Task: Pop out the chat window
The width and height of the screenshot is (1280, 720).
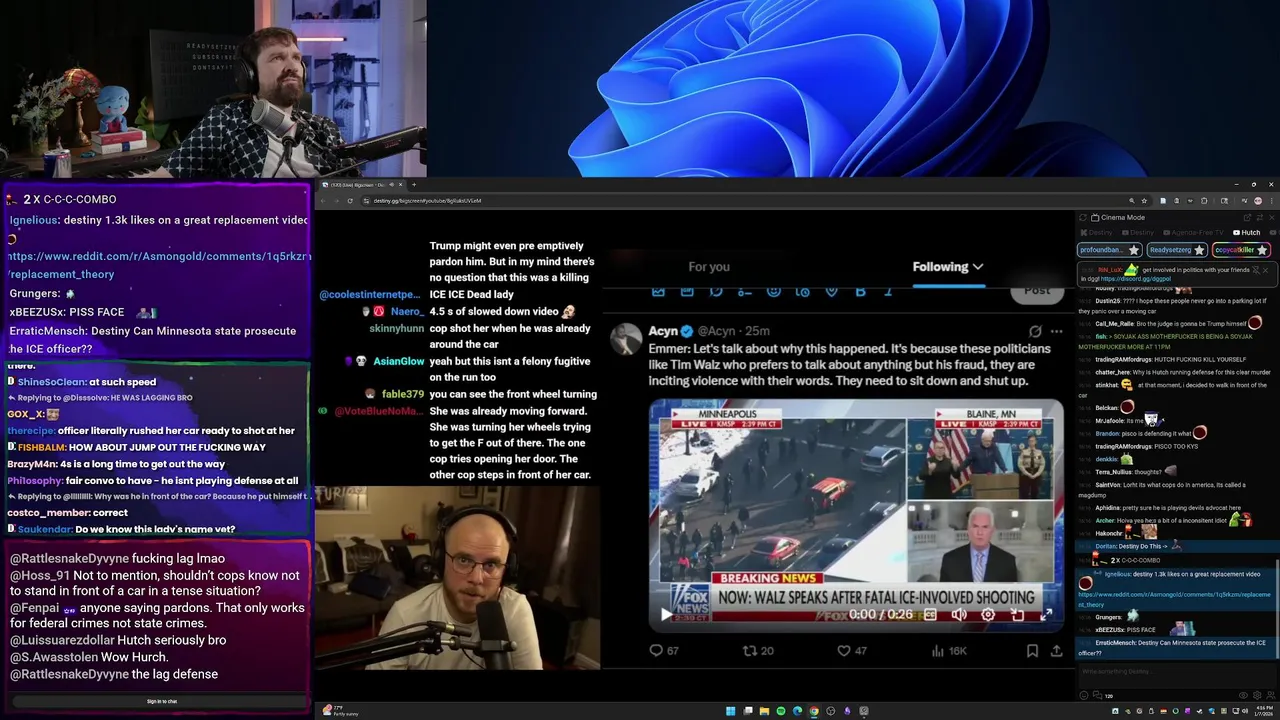Action: [1247, 217]
